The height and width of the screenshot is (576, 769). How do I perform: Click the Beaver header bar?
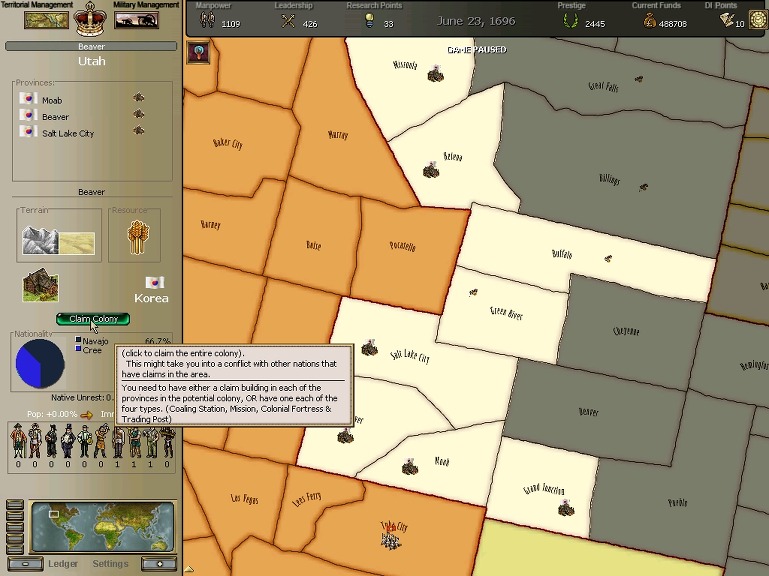pos(91,47)
